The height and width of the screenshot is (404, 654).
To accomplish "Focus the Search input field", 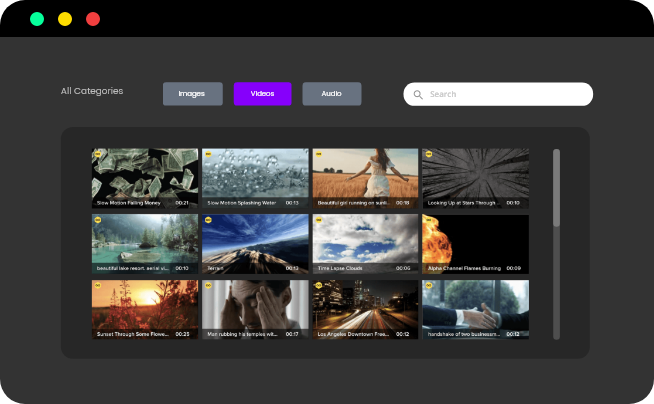I will (x=505, y=94).
